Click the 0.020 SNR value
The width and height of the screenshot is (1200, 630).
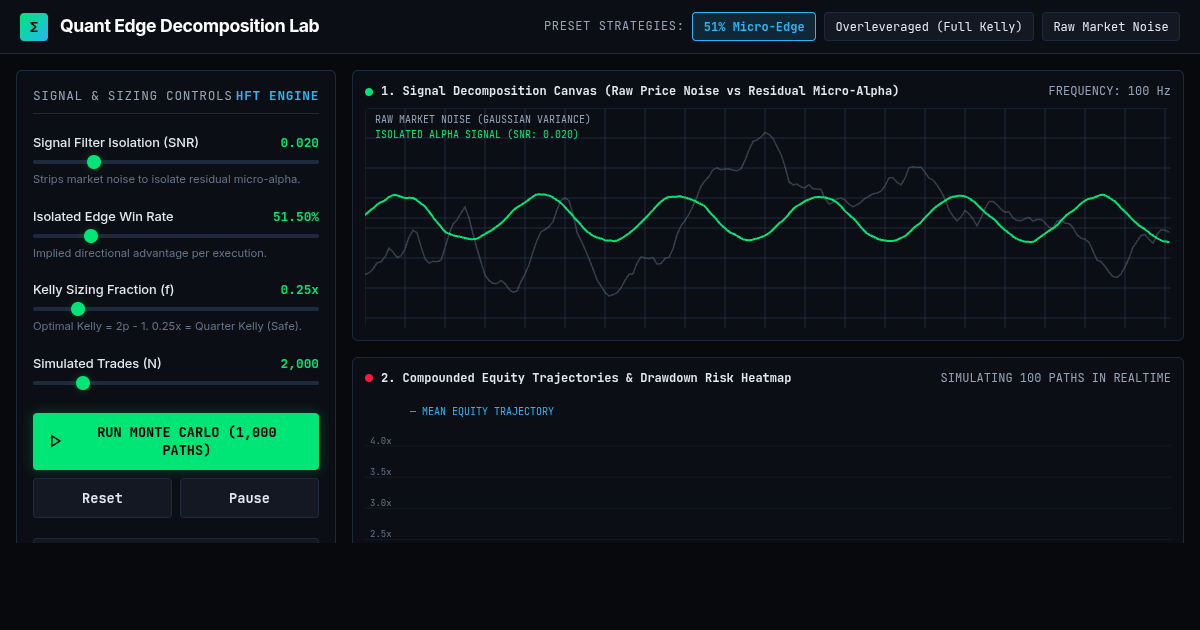pos(299,143)
